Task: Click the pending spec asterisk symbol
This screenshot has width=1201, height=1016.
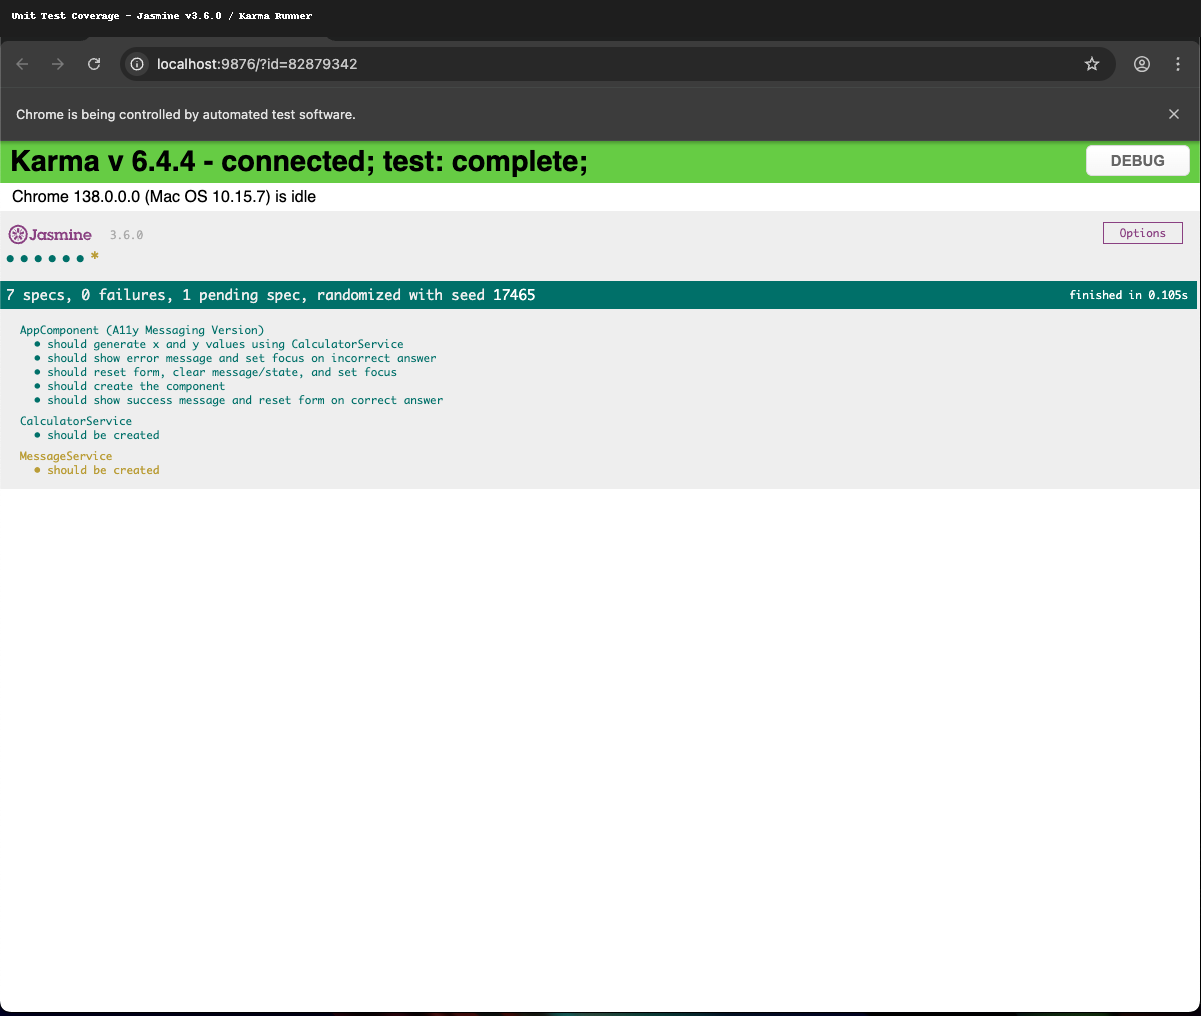Action: pyautogui.click(x=95, y=258)
